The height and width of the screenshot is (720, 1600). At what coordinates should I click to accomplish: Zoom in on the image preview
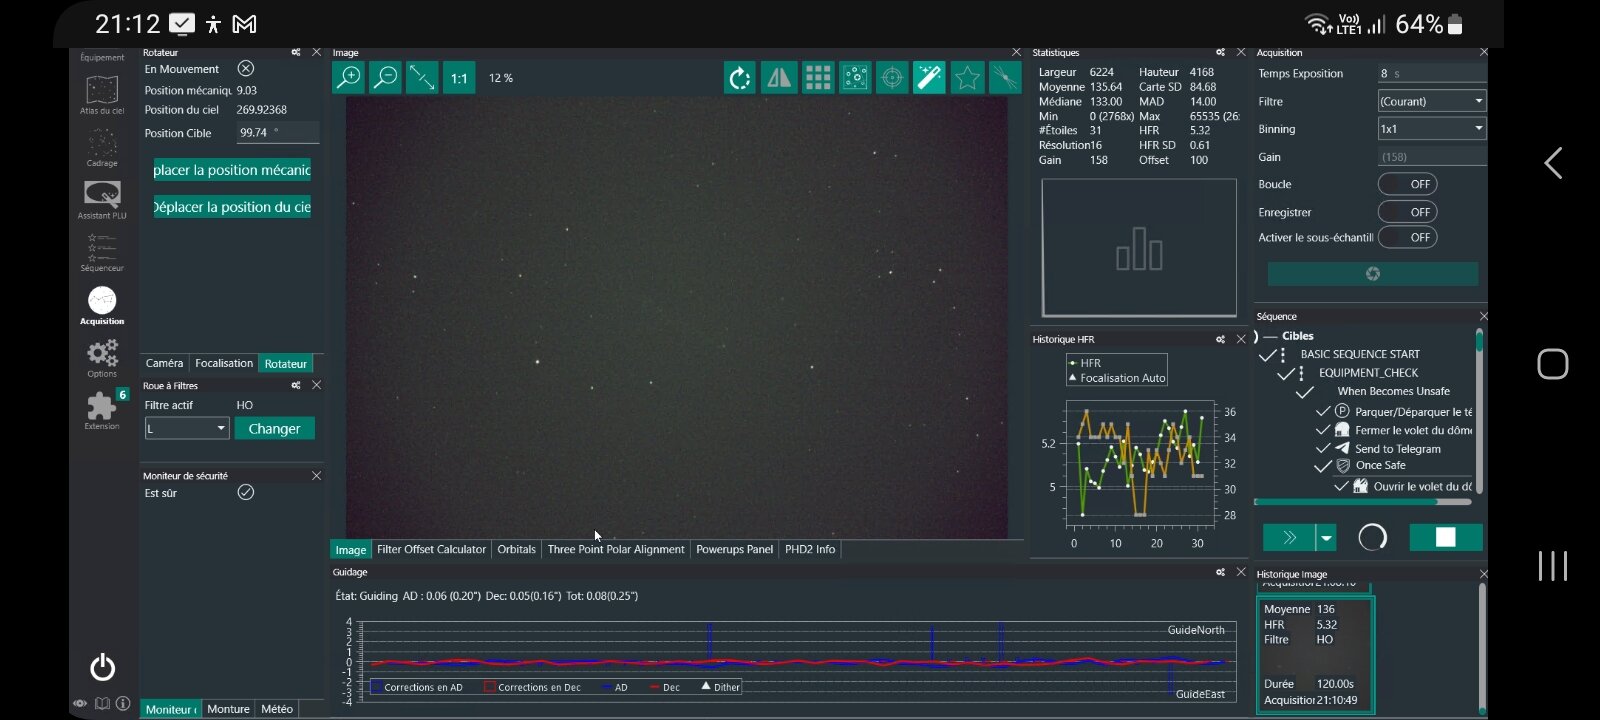348,78
